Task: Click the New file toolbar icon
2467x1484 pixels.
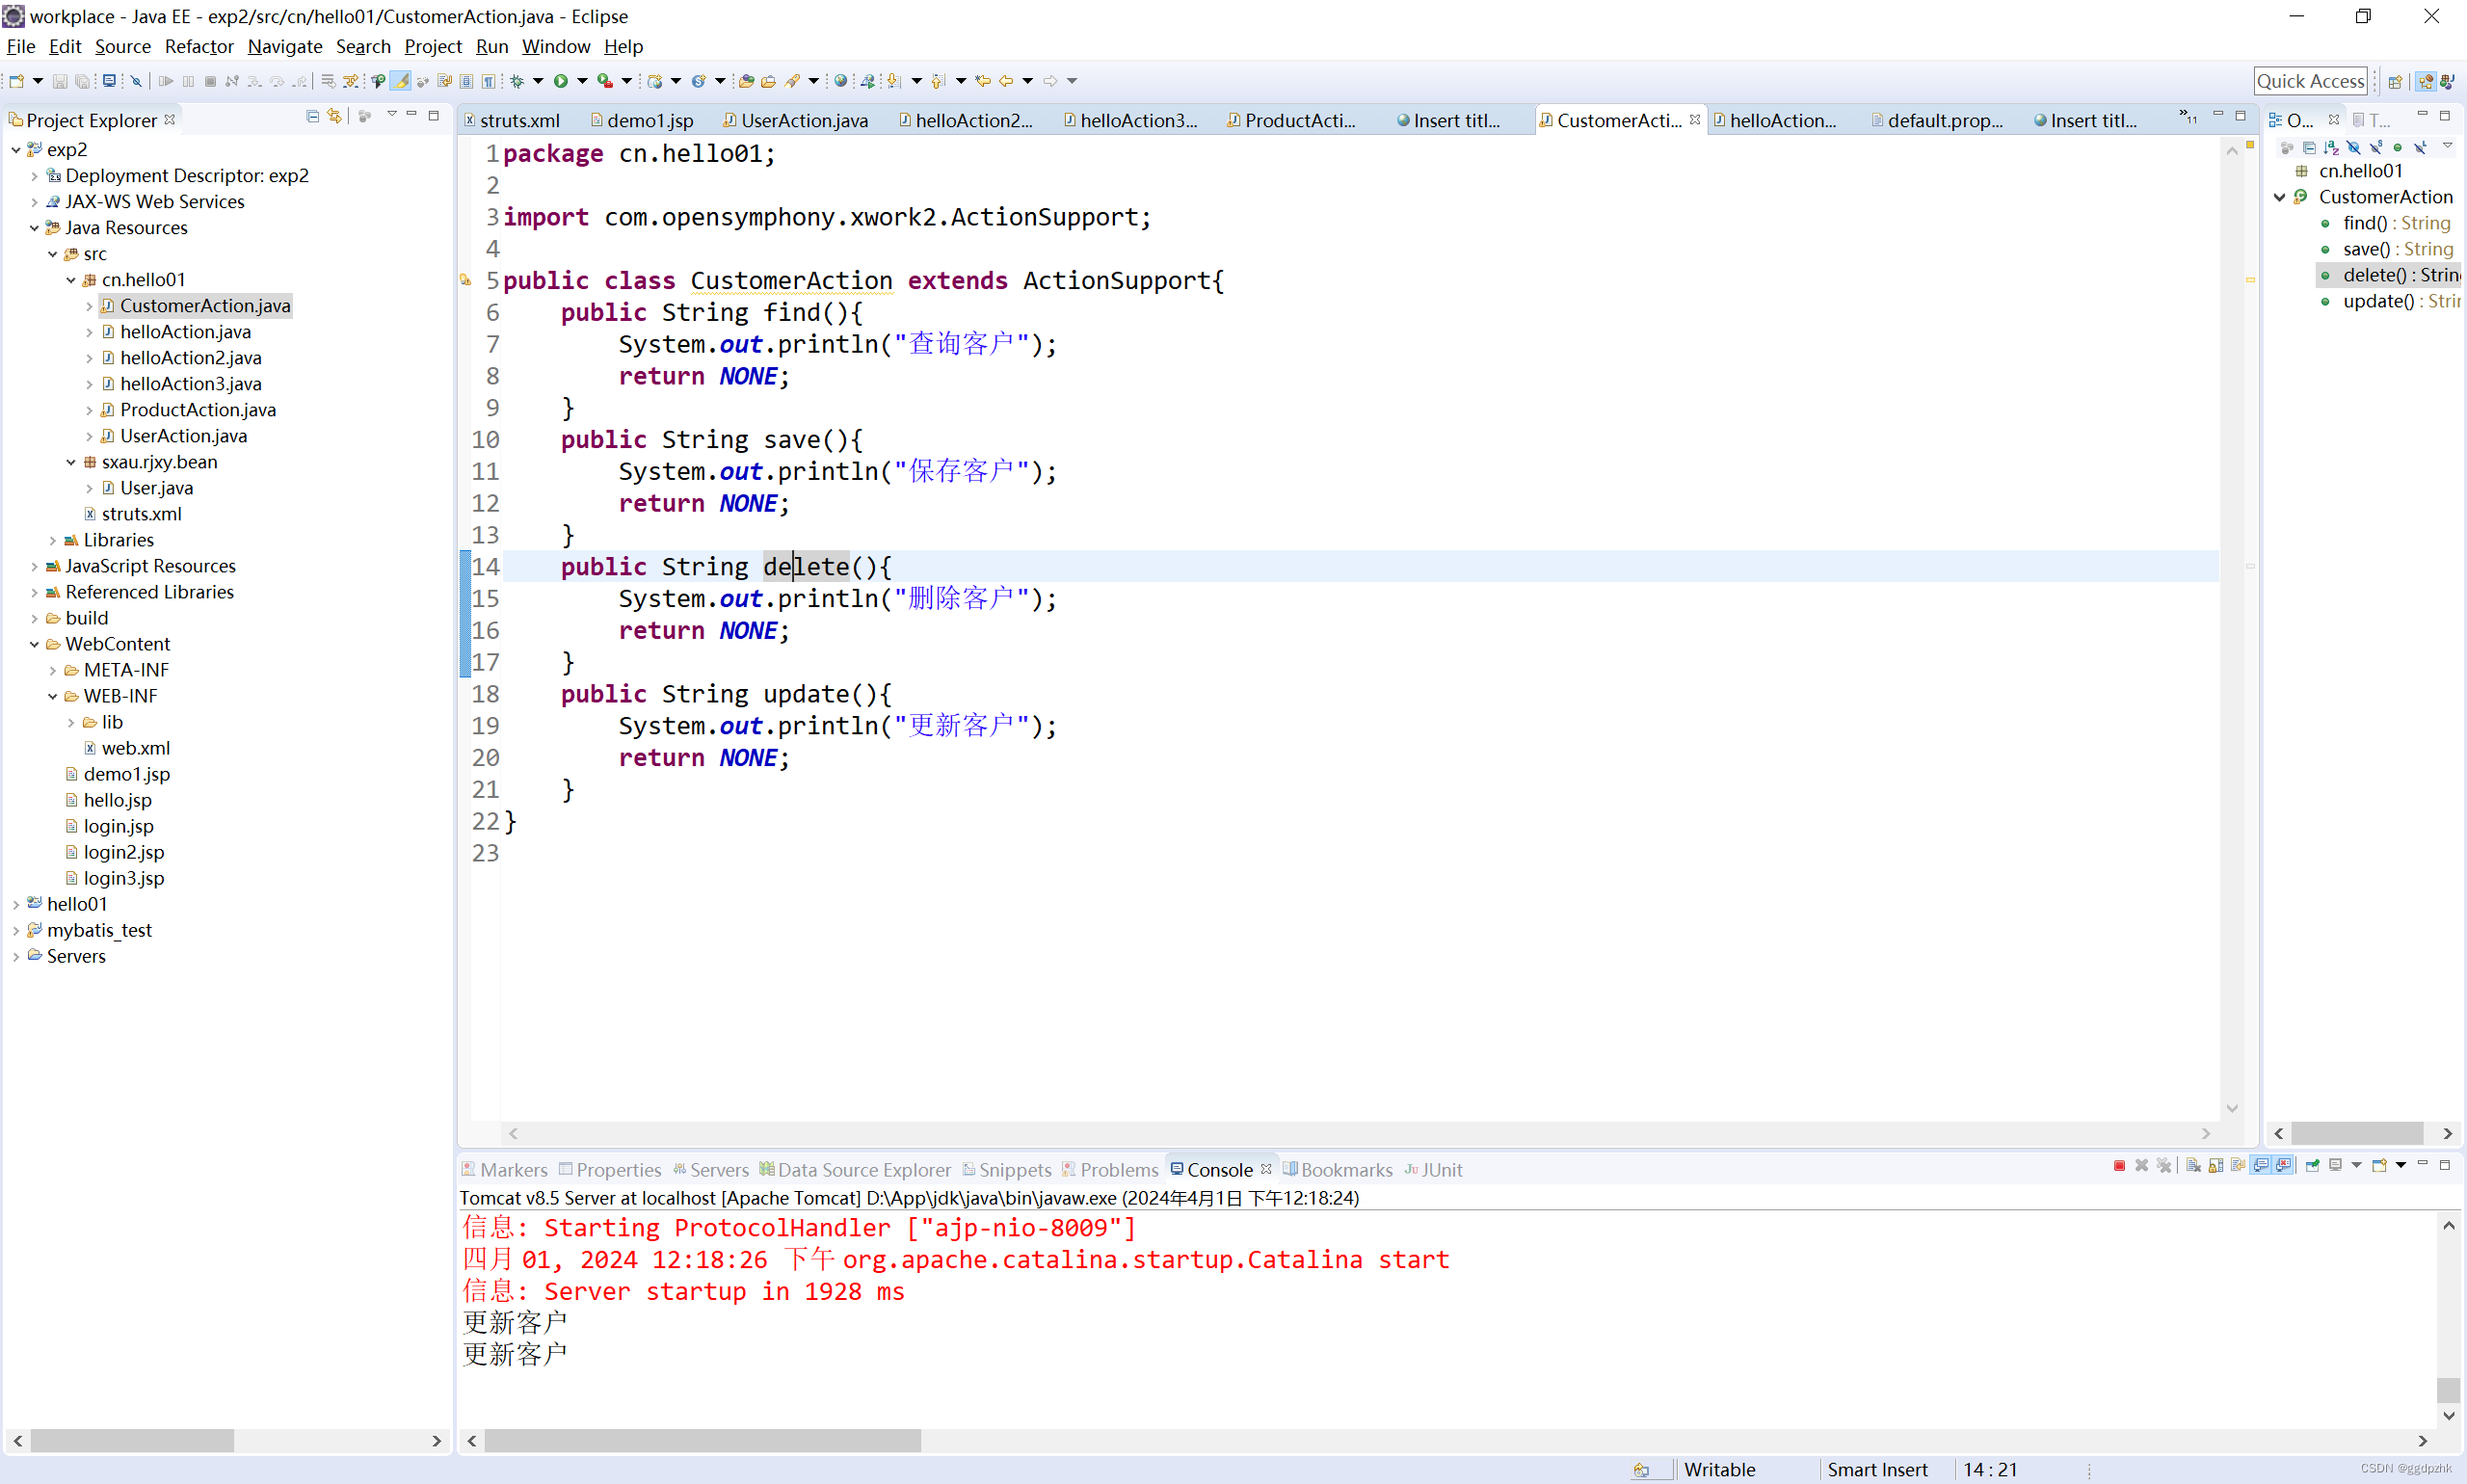Action: [16, 81]
